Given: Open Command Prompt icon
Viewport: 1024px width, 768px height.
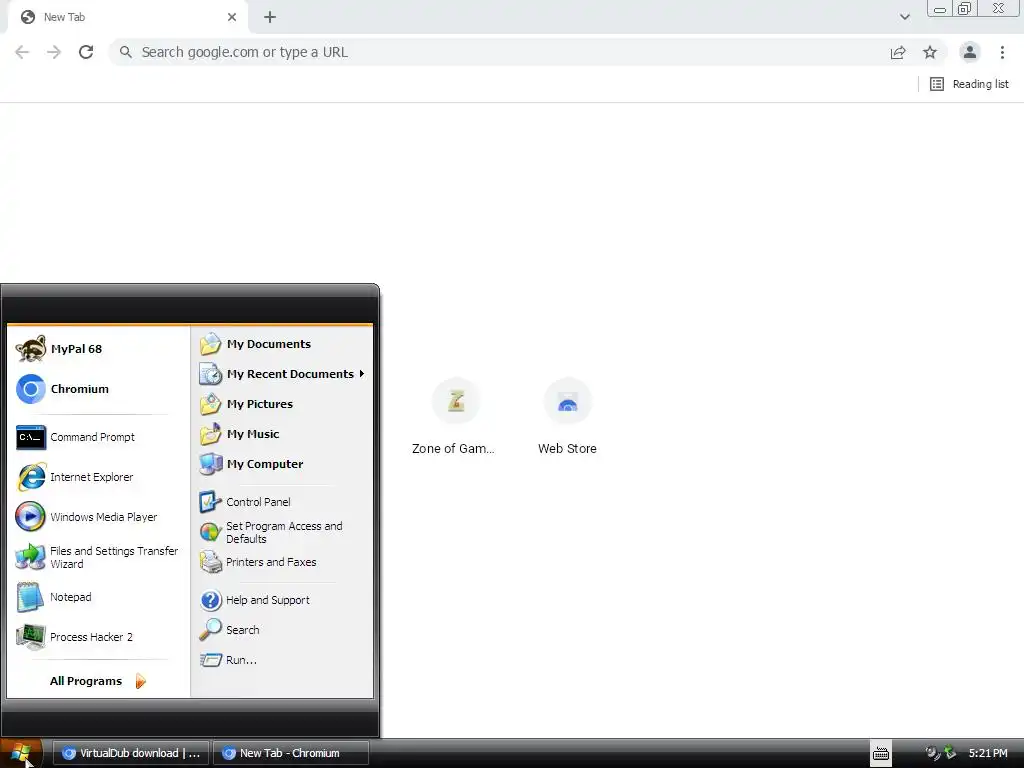Looking at the screenshot, I should click(x=31, y=437).
